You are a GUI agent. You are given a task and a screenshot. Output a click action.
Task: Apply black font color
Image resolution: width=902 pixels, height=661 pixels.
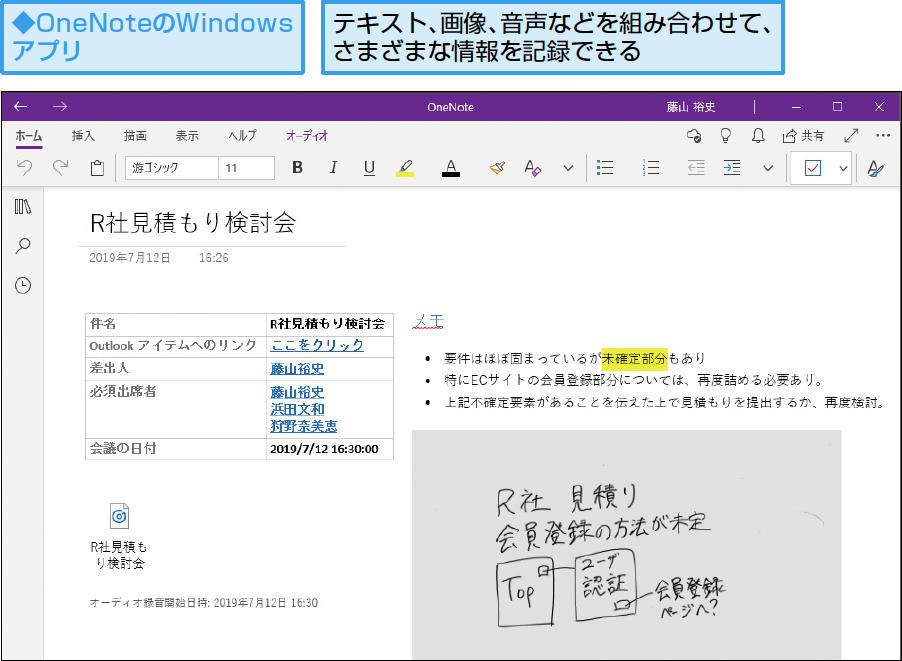tap(451, 167)
